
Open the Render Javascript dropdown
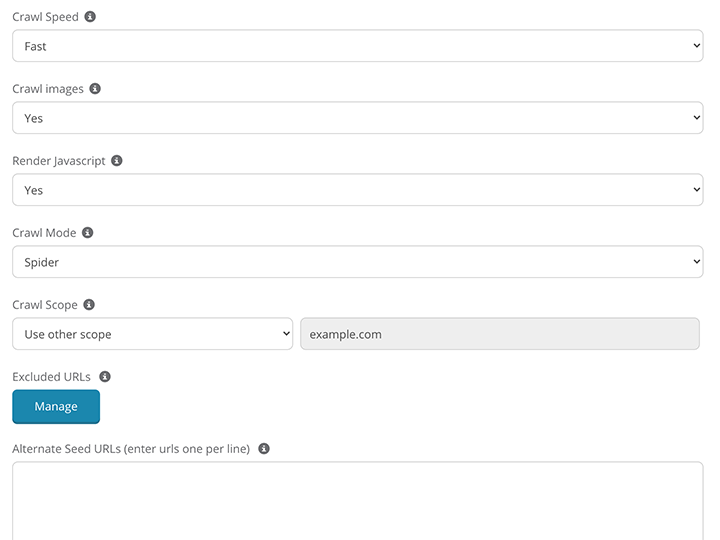357,190
